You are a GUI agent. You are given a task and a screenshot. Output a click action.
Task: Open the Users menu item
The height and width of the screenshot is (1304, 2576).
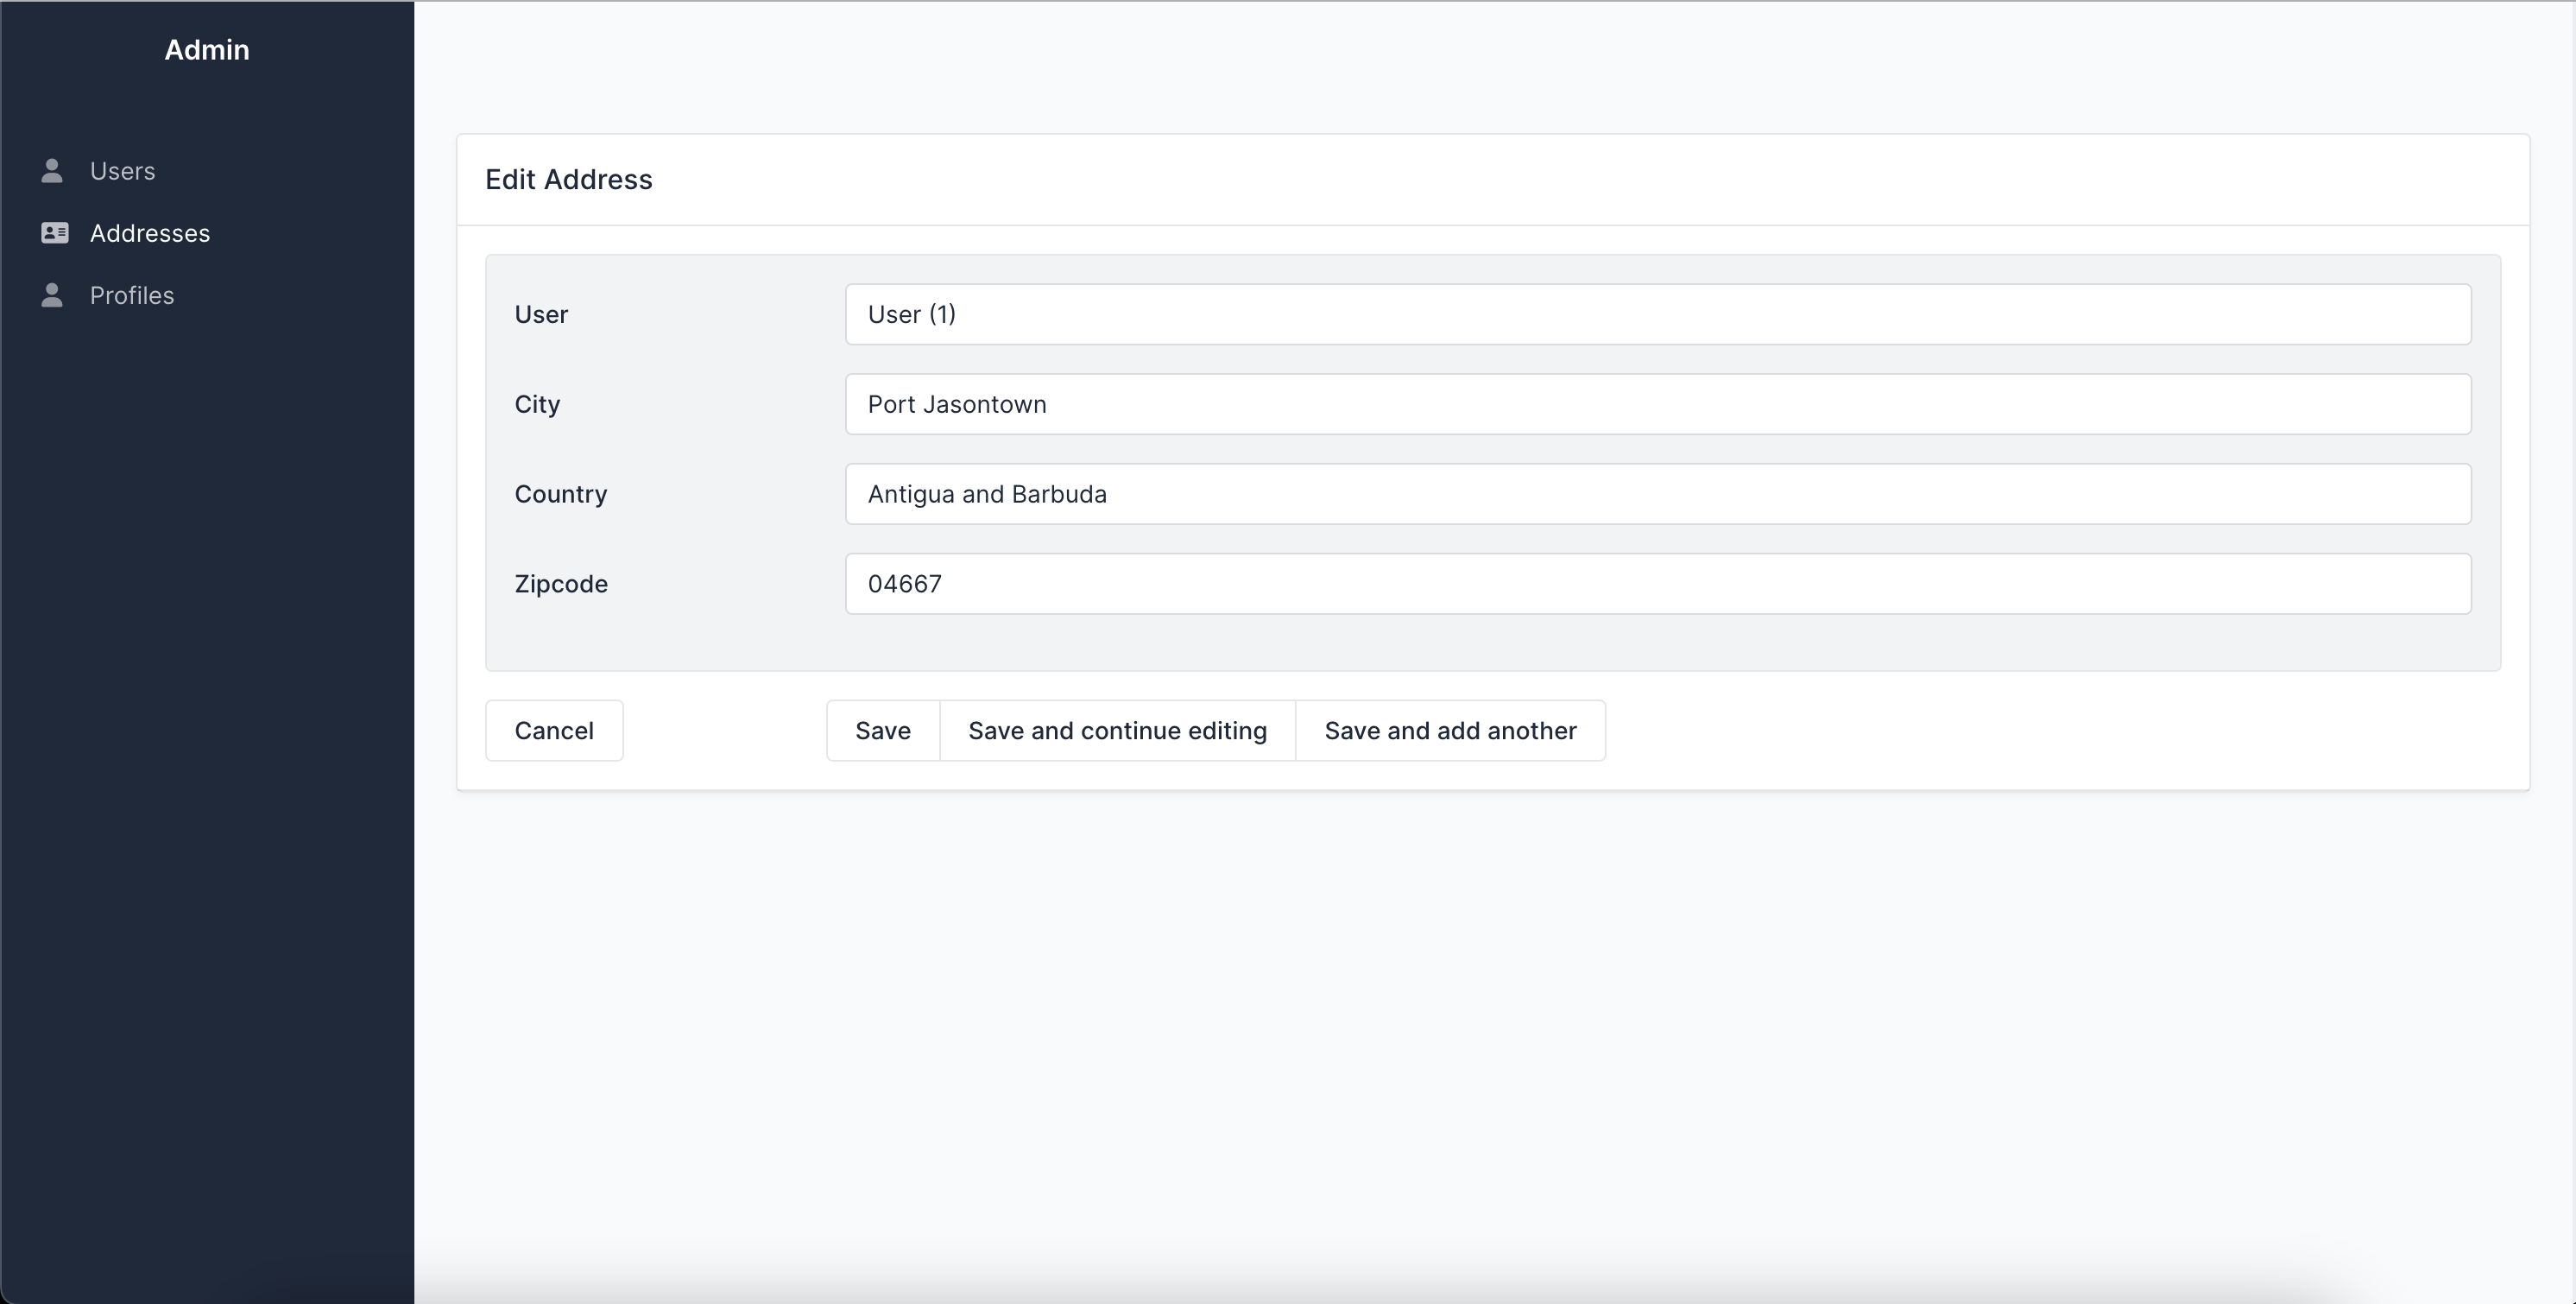click(122, 171)
